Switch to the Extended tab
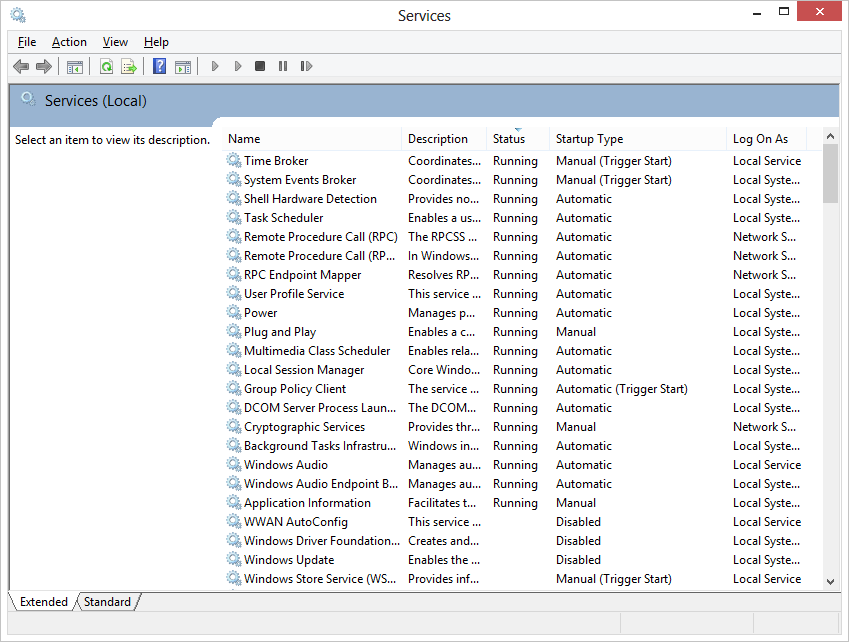Screen dimensions: 849x642 [44, 602]
